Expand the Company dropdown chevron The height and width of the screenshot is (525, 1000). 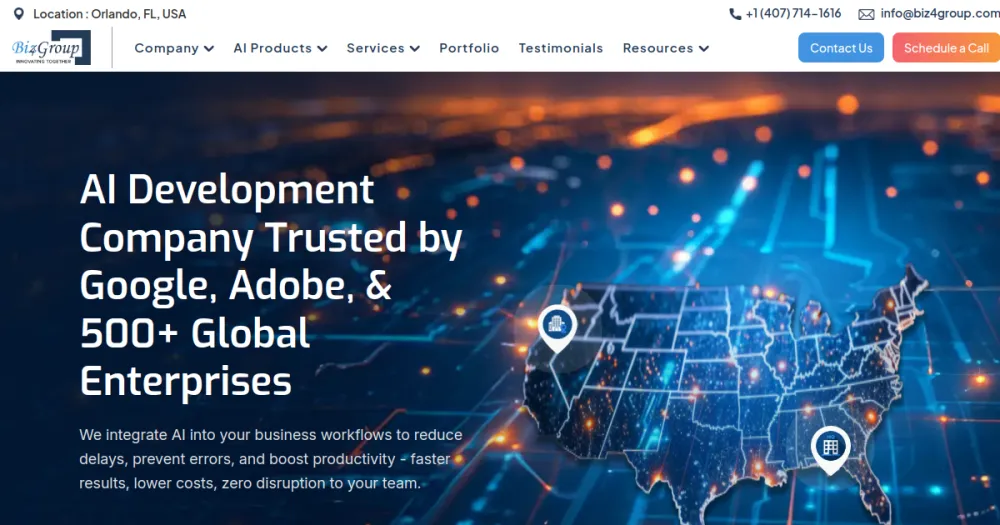tap(209, 48)
